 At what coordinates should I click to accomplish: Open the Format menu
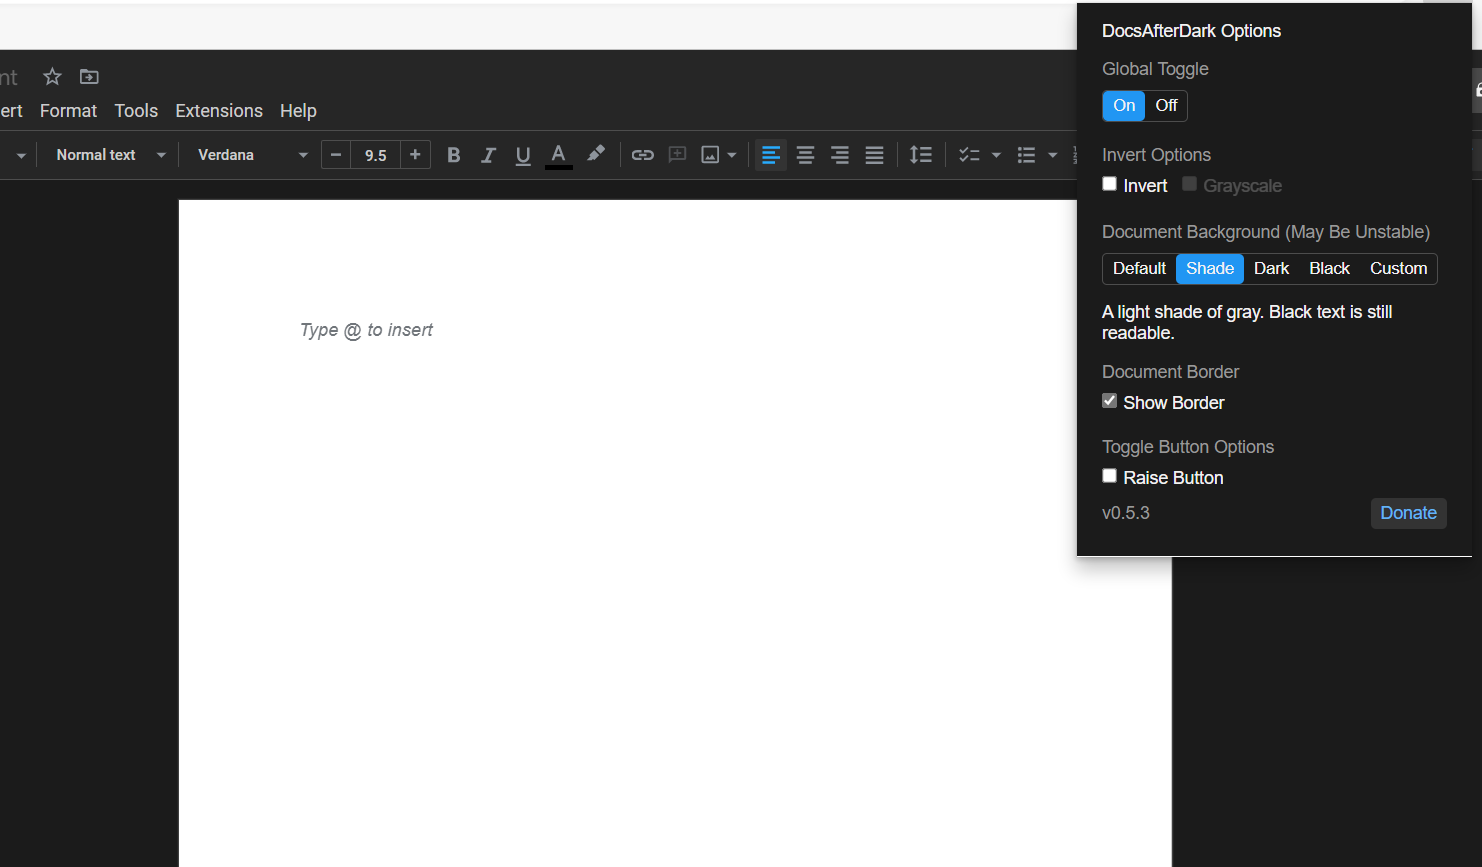tap(68, 111)
